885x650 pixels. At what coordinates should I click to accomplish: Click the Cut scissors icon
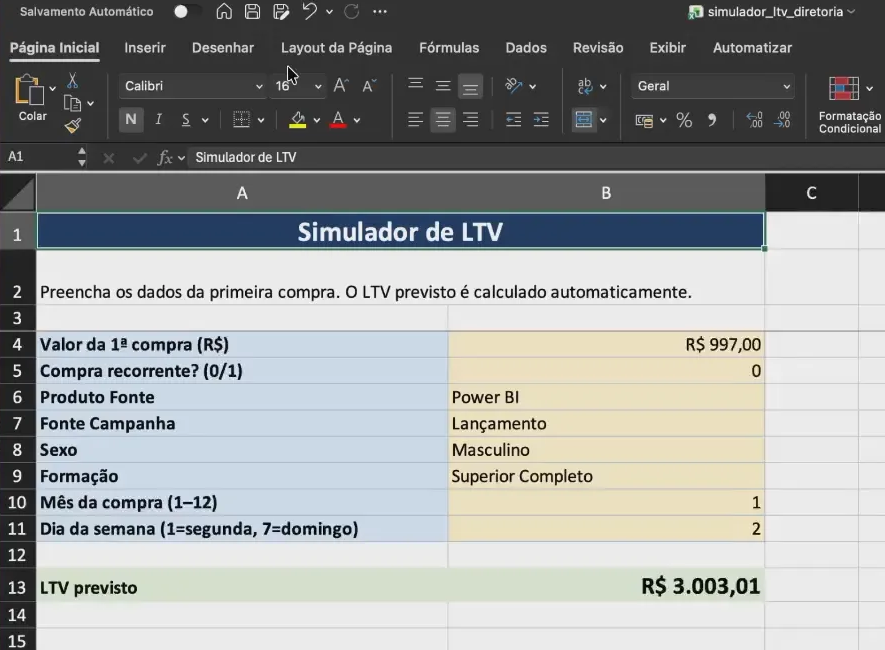pos(72,81)
